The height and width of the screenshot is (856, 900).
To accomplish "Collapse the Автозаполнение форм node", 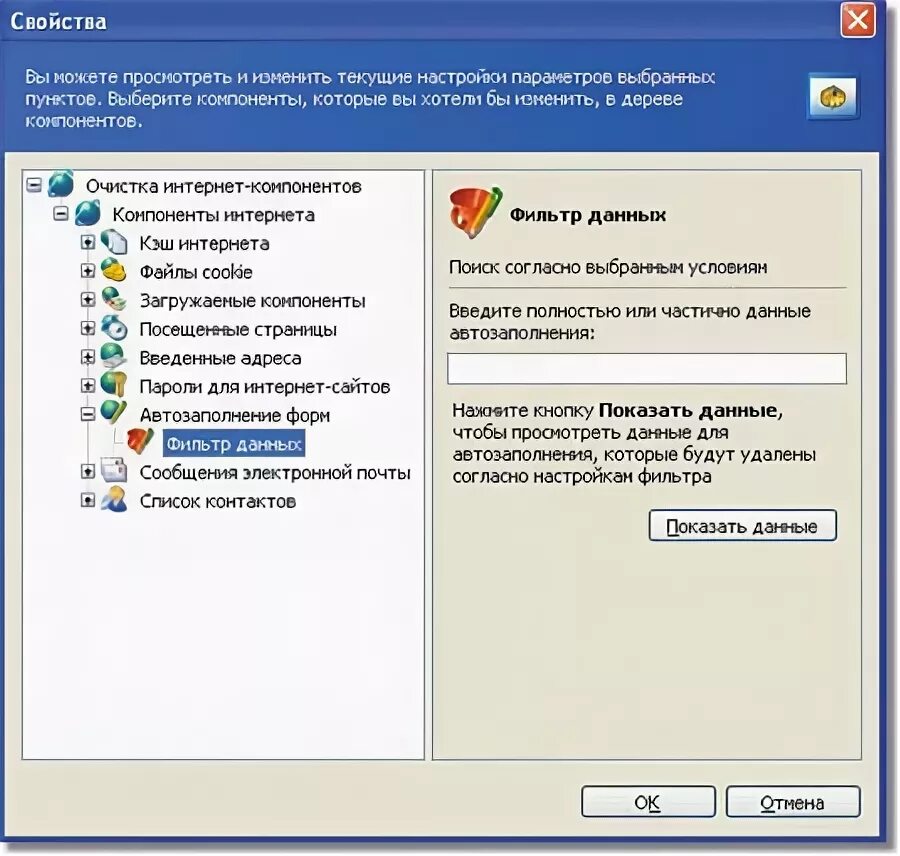I will click(88, 415).
